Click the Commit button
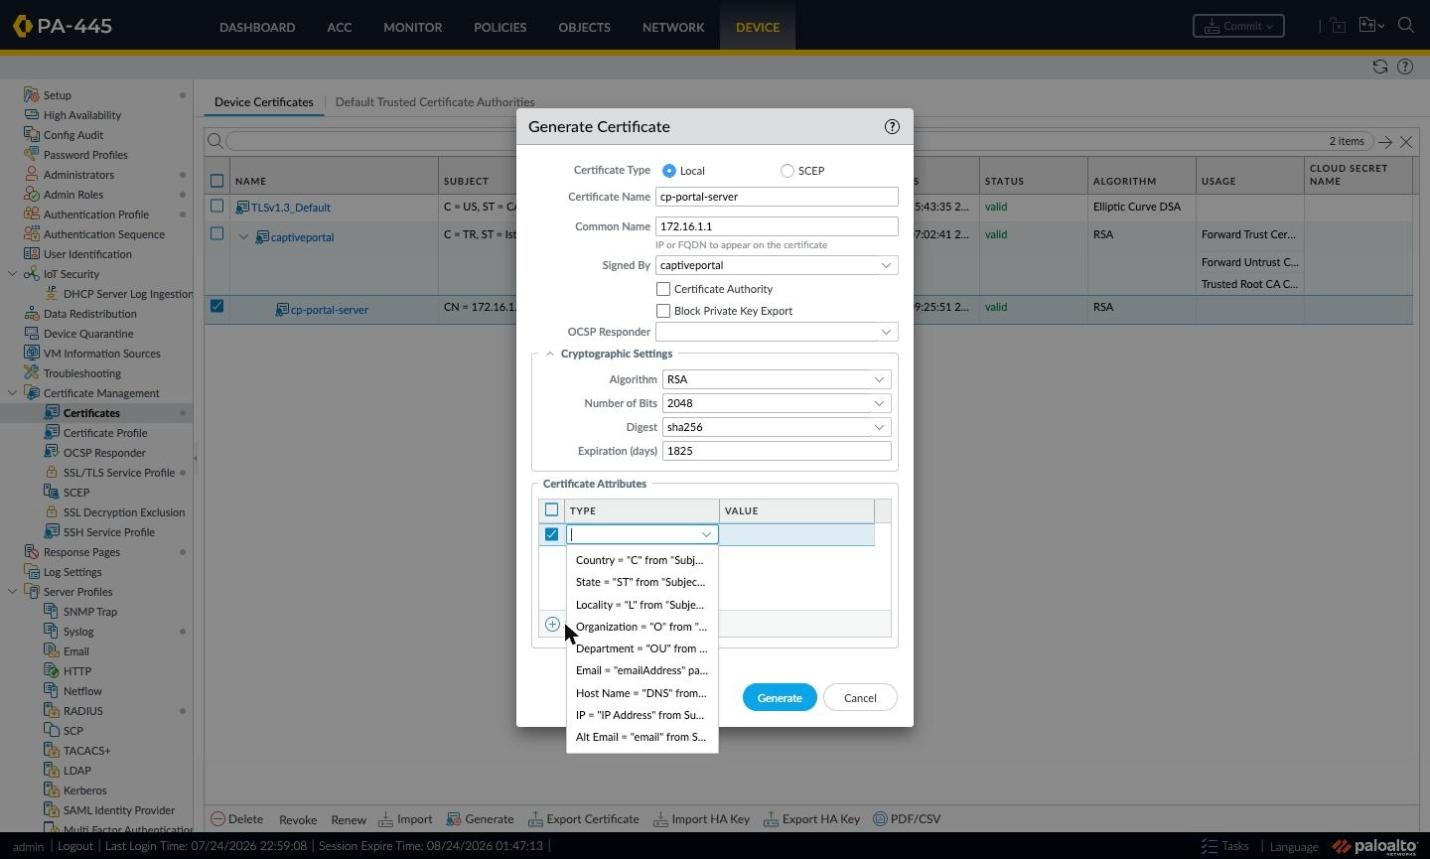Viewport: 1430px width, 859px height. coord(1238,26)
